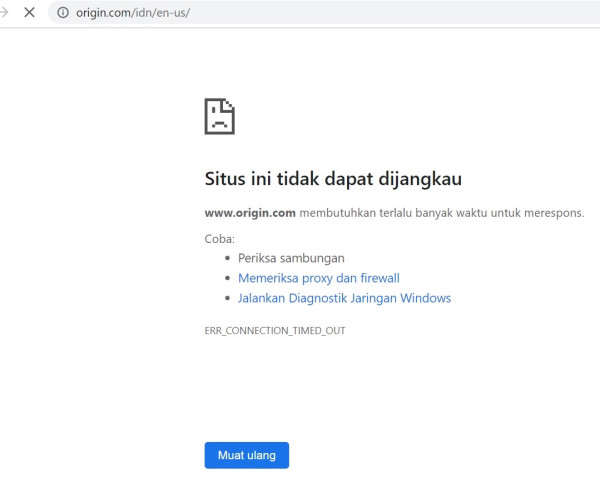The image size is (600, 477).
Task: Click heading 'Situs ini tidak dapat dijangkau'
Action: point(333,179)
